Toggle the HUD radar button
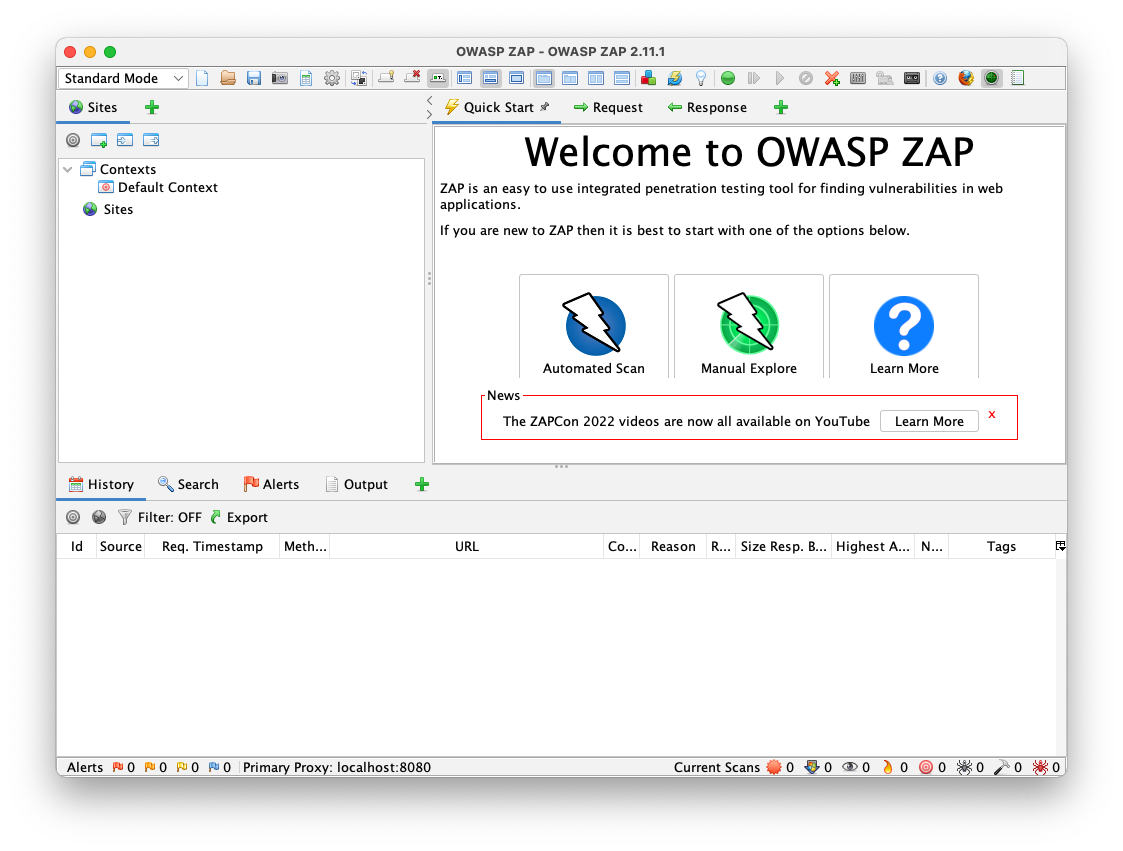Viewport: 1123px width, 851px height. 991,78
